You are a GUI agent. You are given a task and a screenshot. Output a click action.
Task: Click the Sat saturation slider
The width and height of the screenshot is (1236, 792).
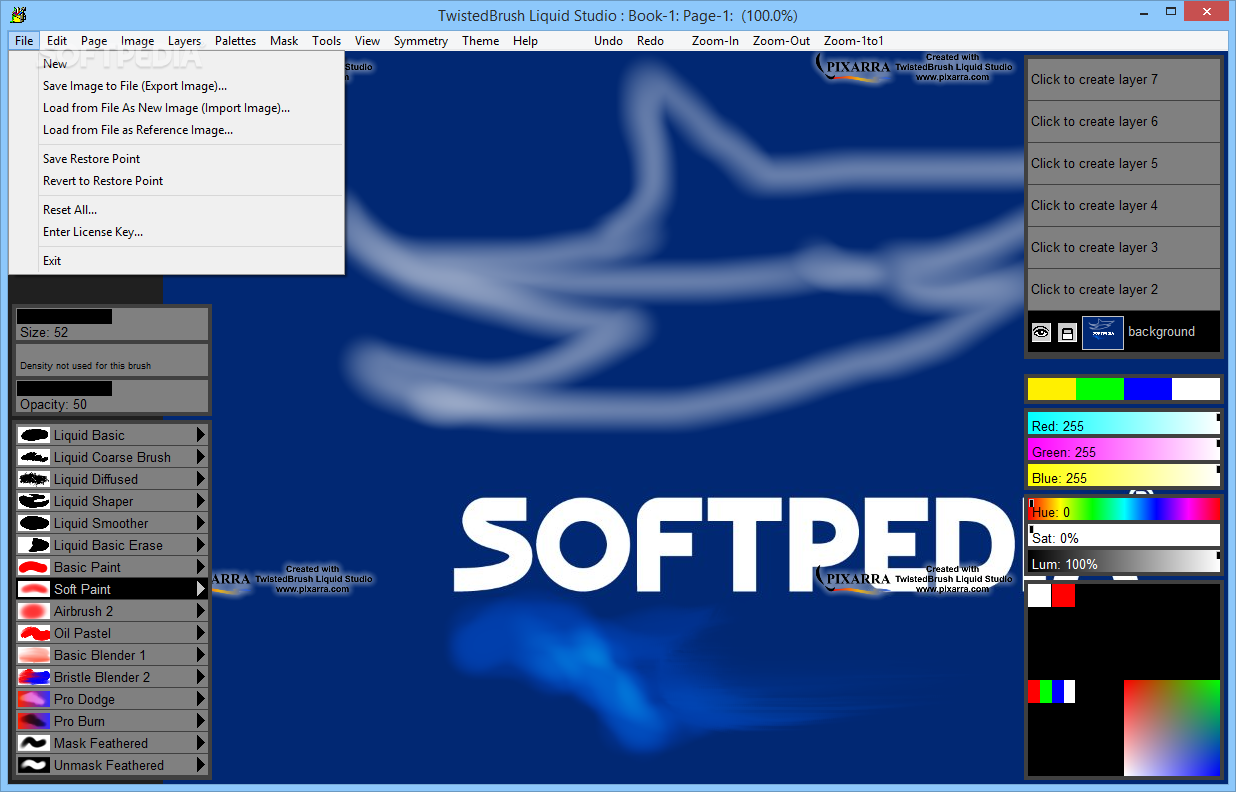[1124, 535]
